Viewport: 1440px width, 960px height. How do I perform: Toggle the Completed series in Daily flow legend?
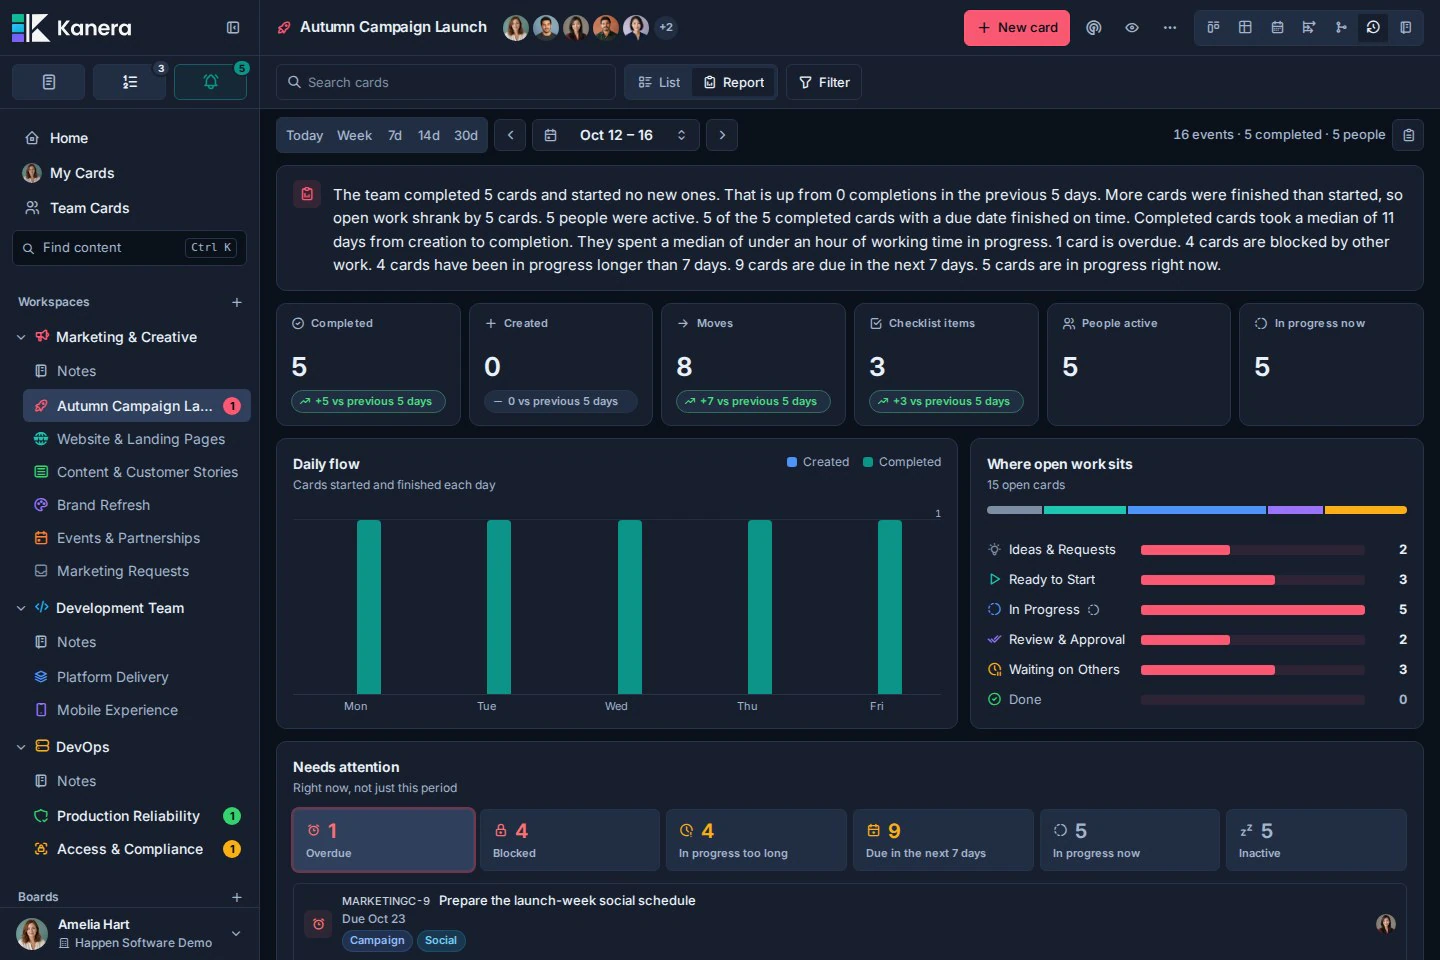point(902,462)
